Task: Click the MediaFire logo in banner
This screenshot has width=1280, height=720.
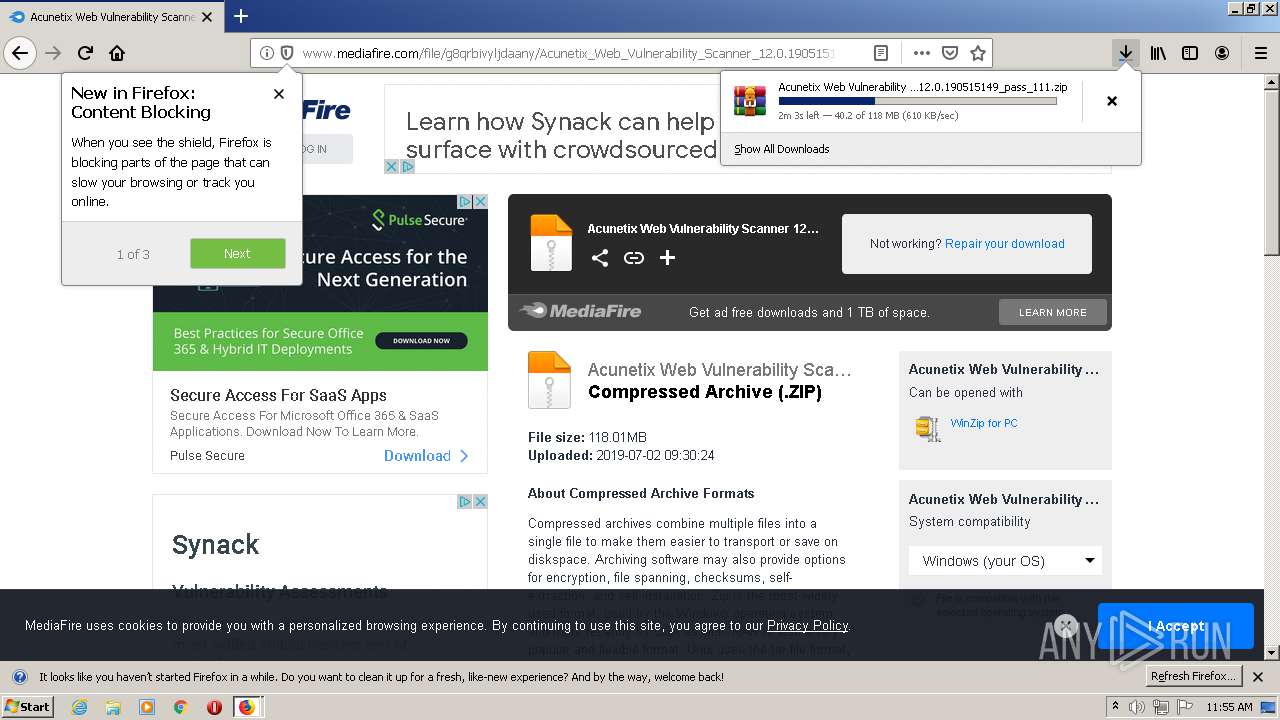Action: click(x=580, y=311)
